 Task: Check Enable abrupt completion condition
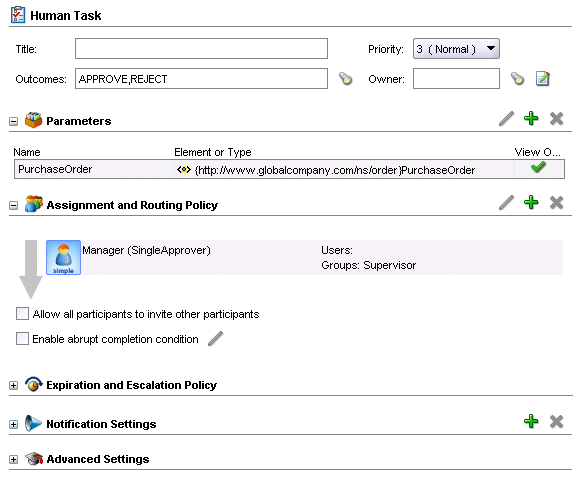[22, 339]
